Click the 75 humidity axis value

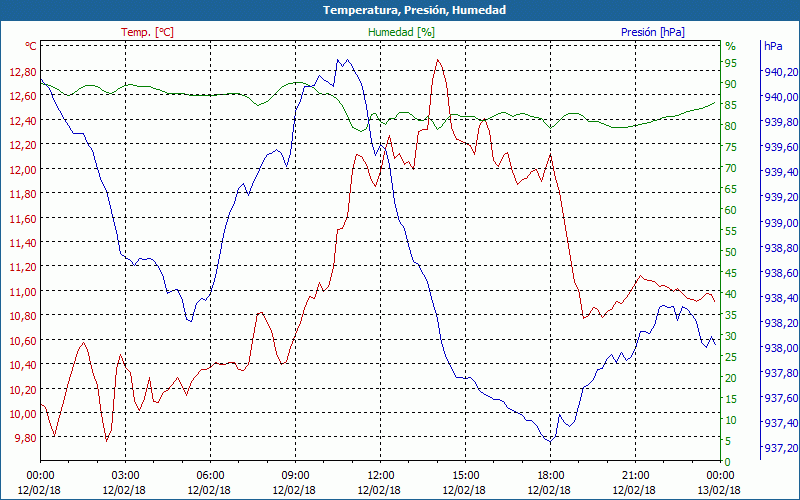tap(731, 147)
